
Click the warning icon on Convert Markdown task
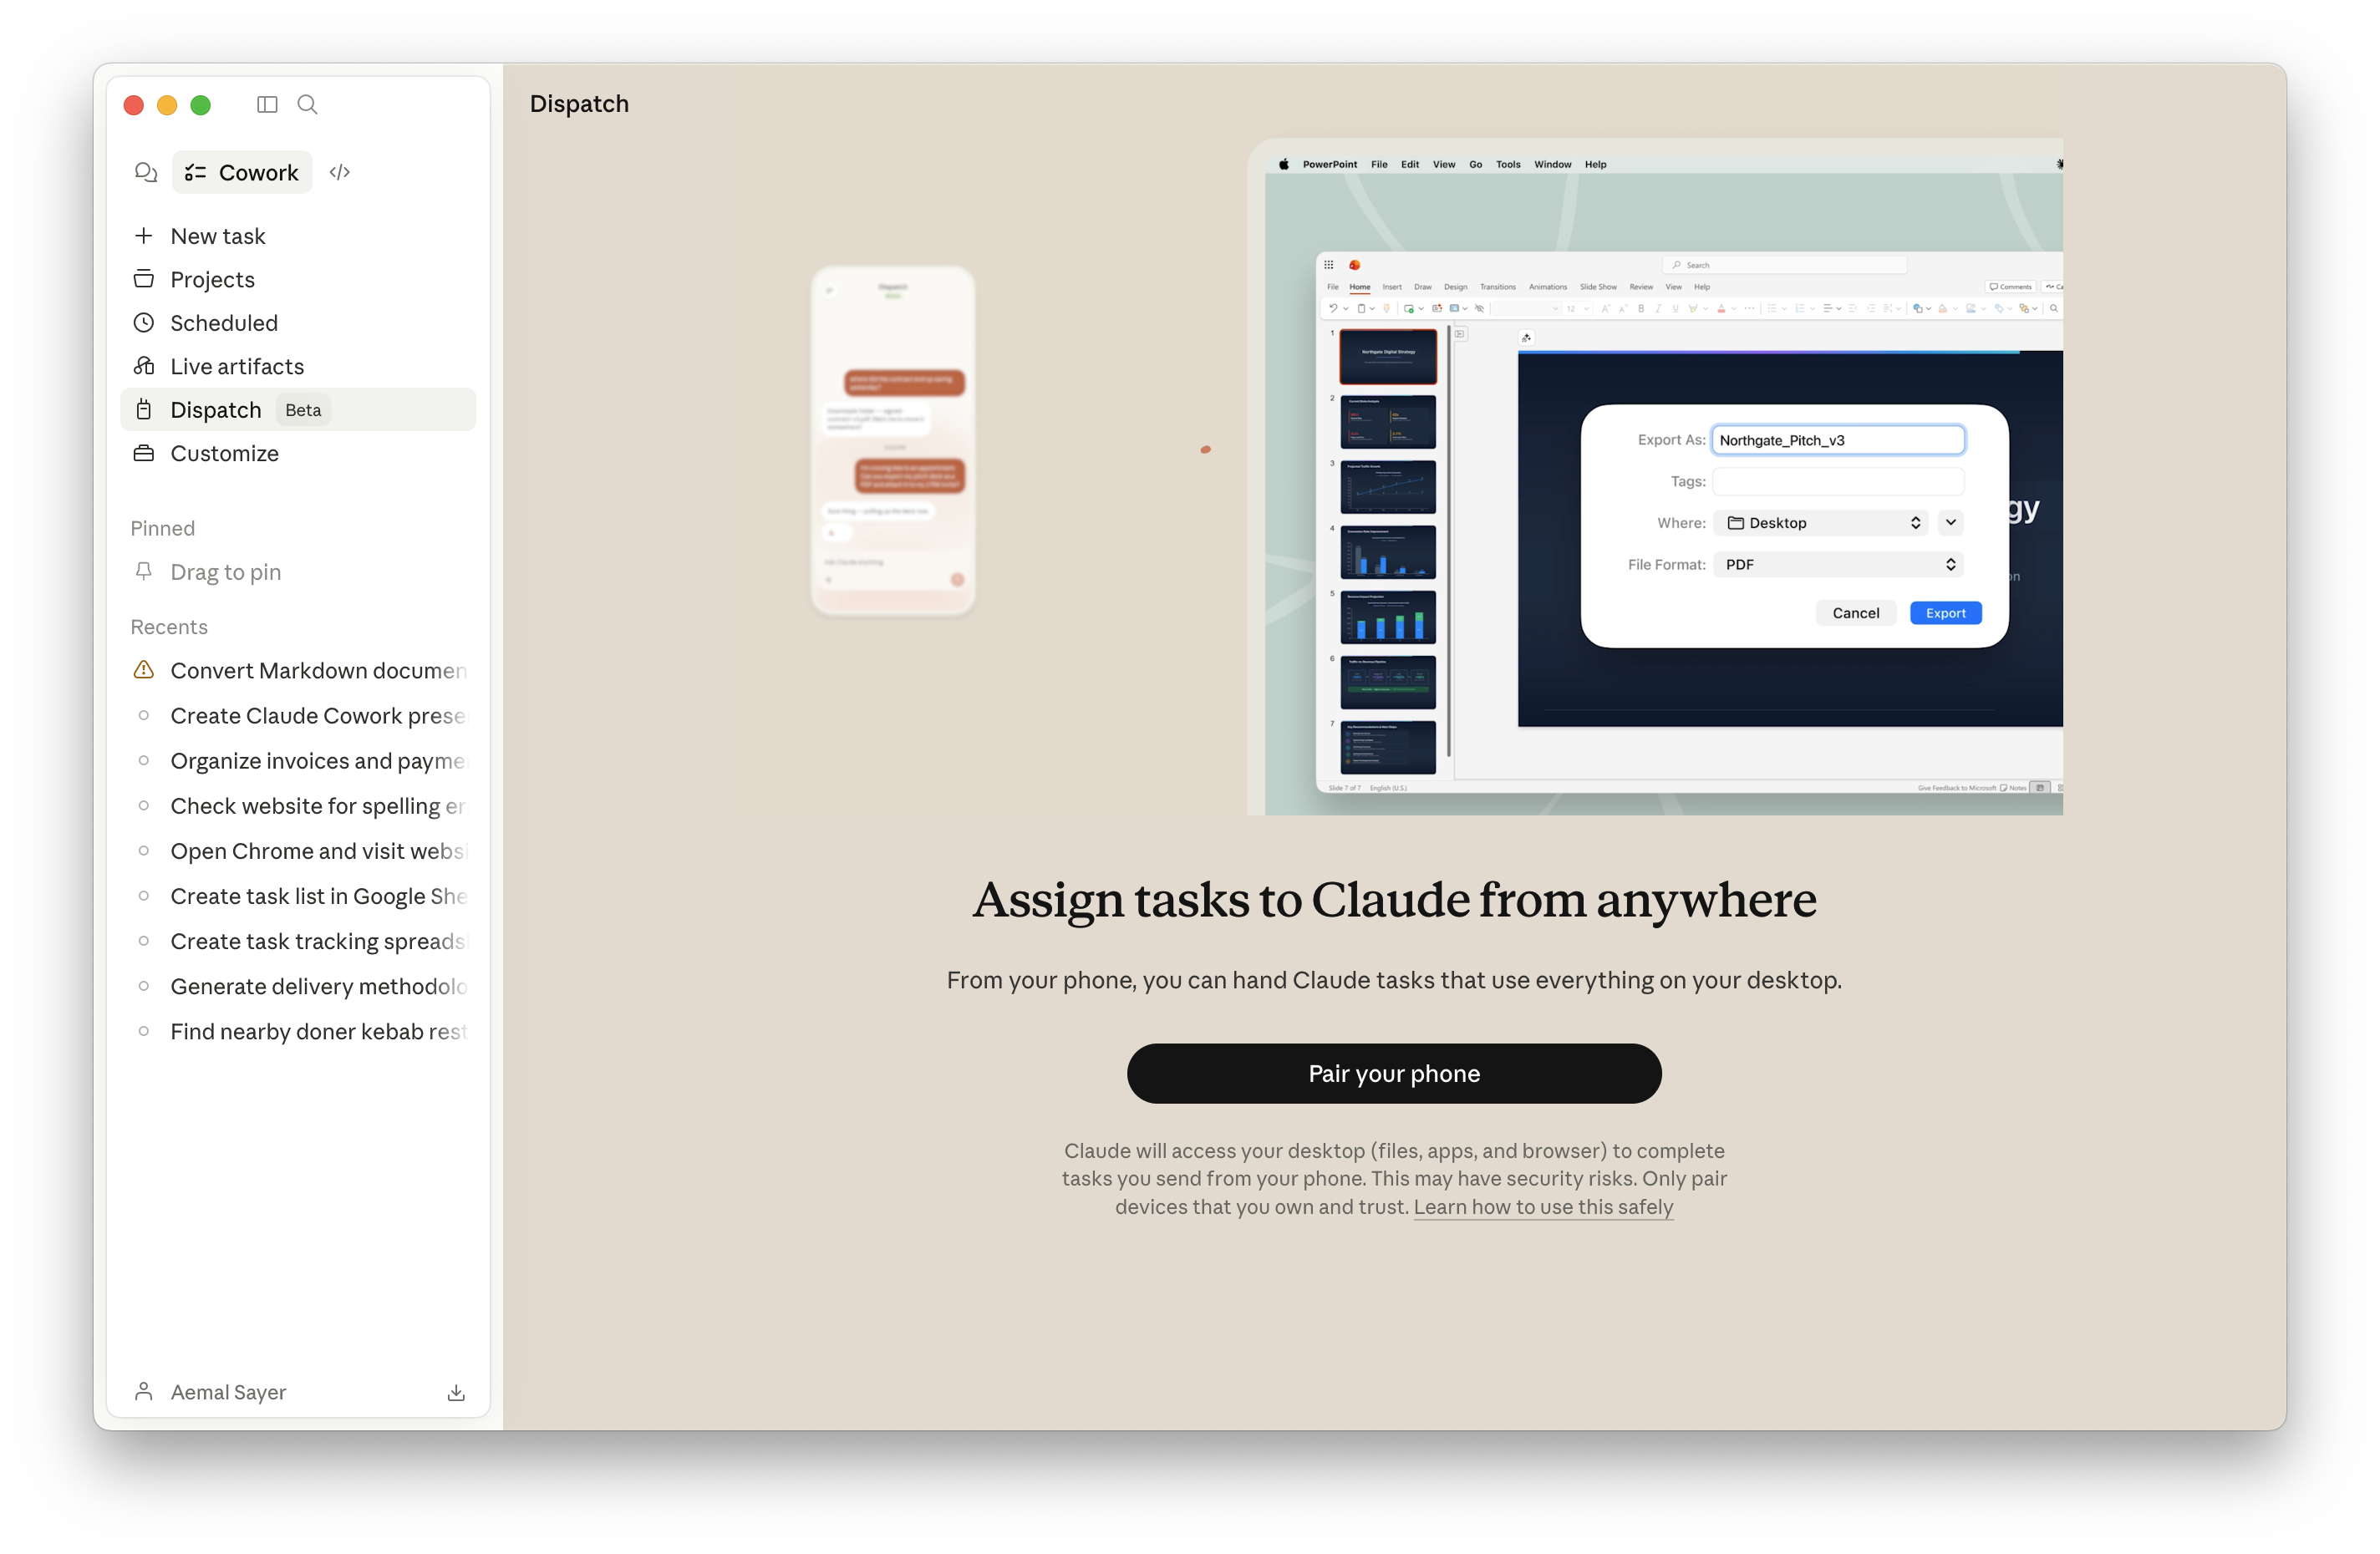pyautogui.click(x=144, y=670)
